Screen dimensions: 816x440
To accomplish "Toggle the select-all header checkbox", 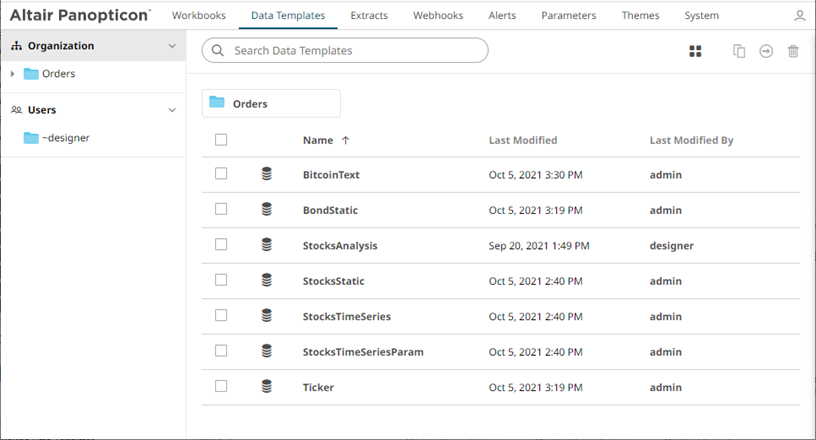I will (221, 140).
